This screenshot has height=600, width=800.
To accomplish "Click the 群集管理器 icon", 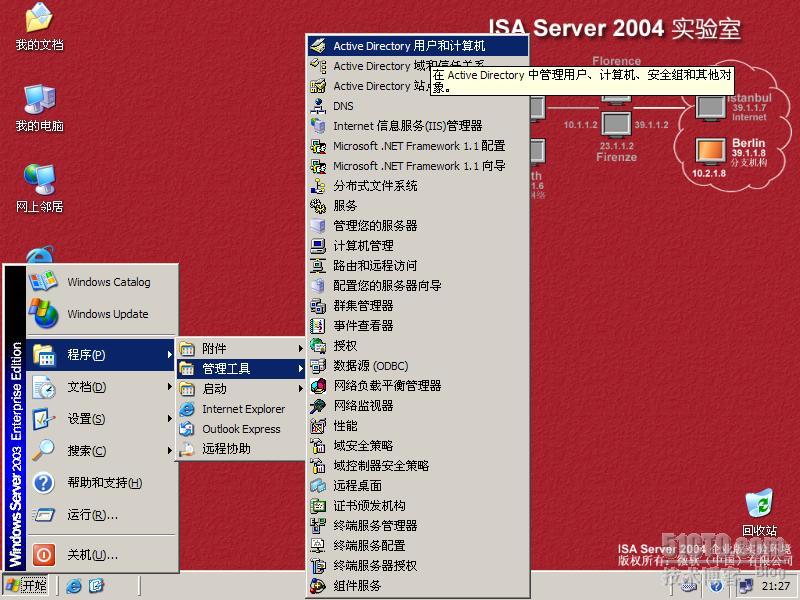I will (318, 306).
